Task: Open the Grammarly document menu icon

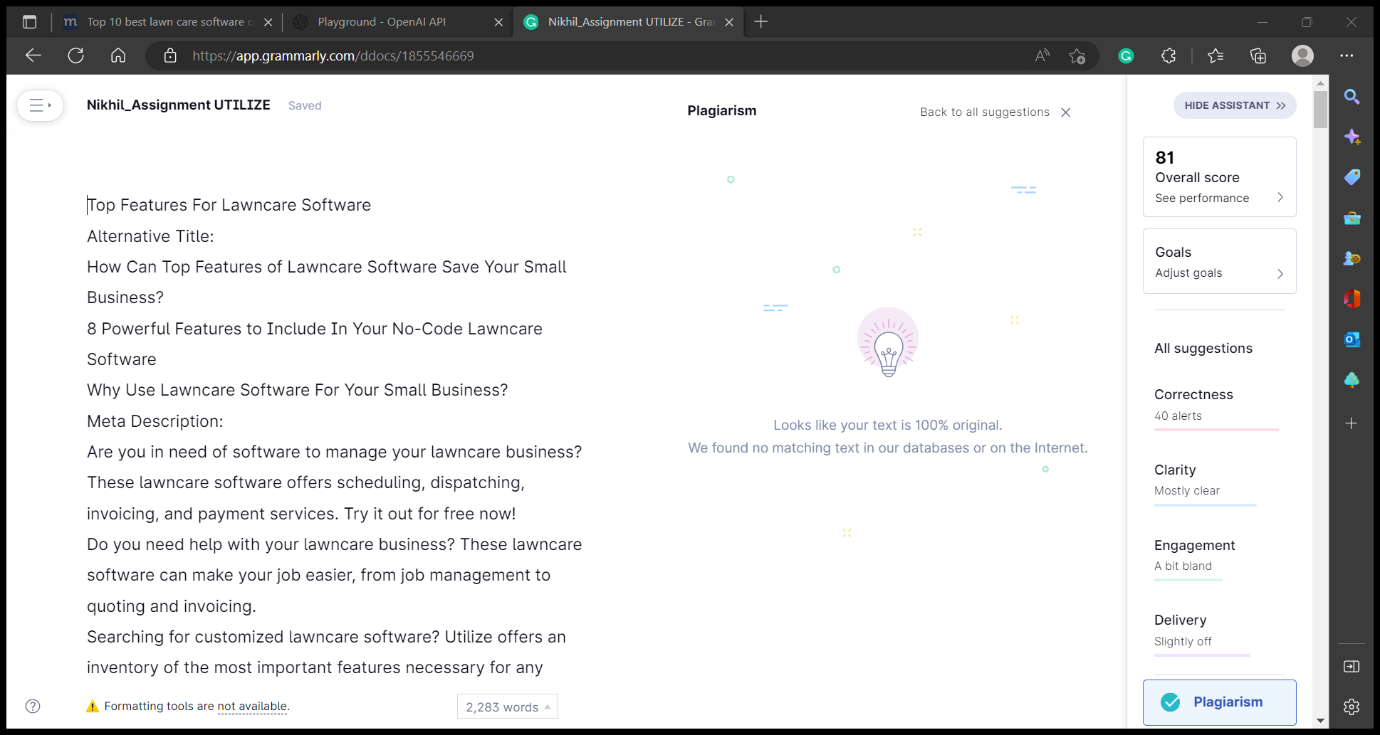Action: 40,105
